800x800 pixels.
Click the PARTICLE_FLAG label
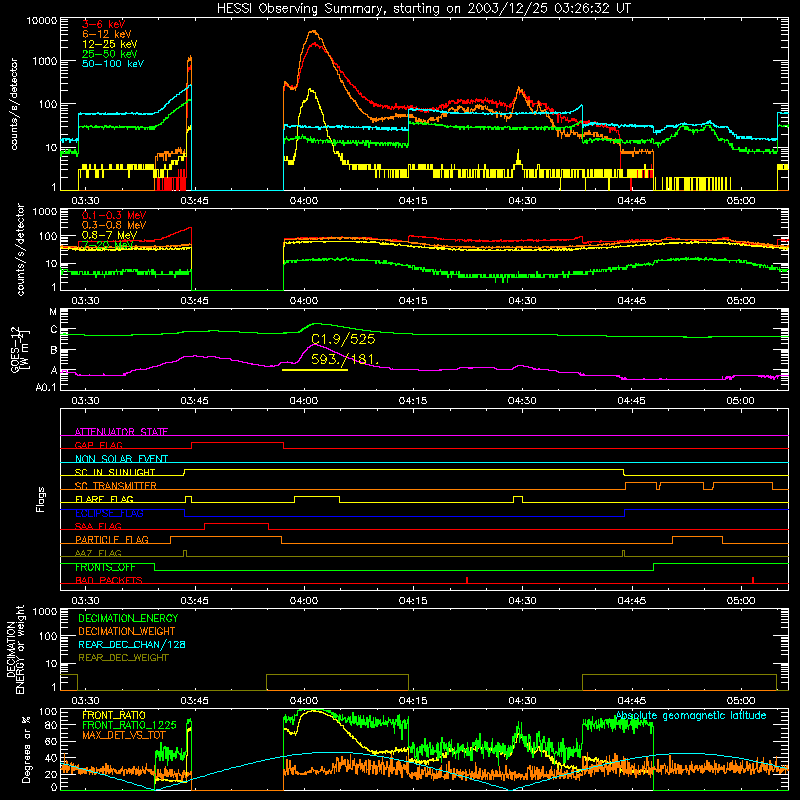click(112, 540)
